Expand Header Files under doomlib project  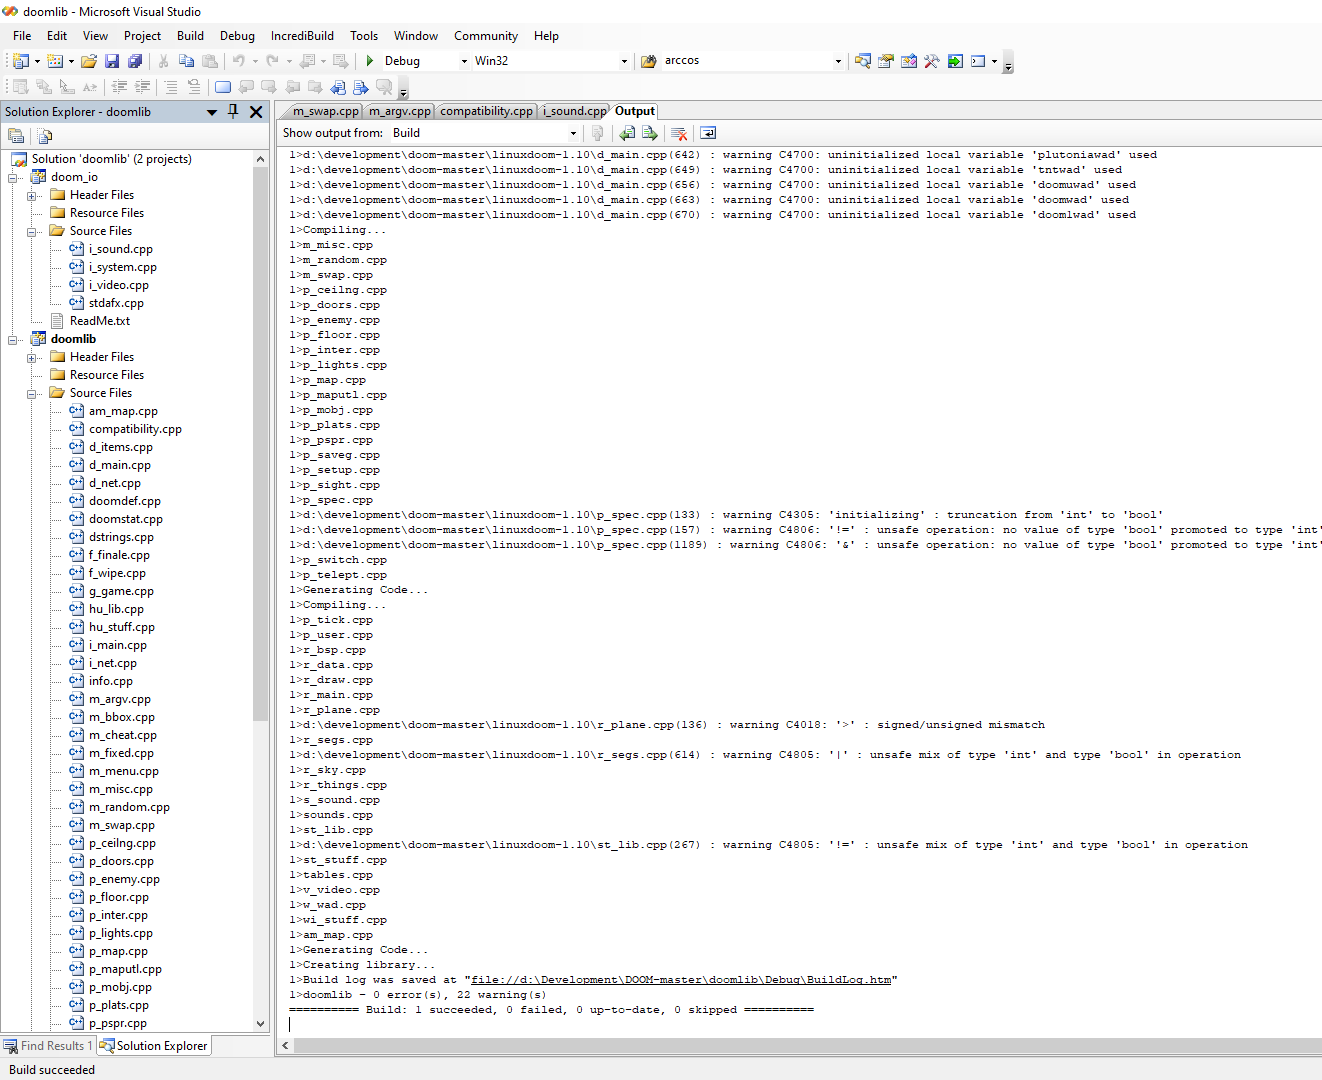(32, 357)
